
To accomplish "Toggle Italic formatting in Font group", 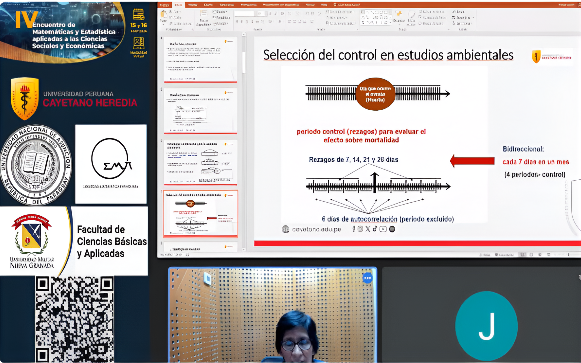I will [x=242, y=21].
